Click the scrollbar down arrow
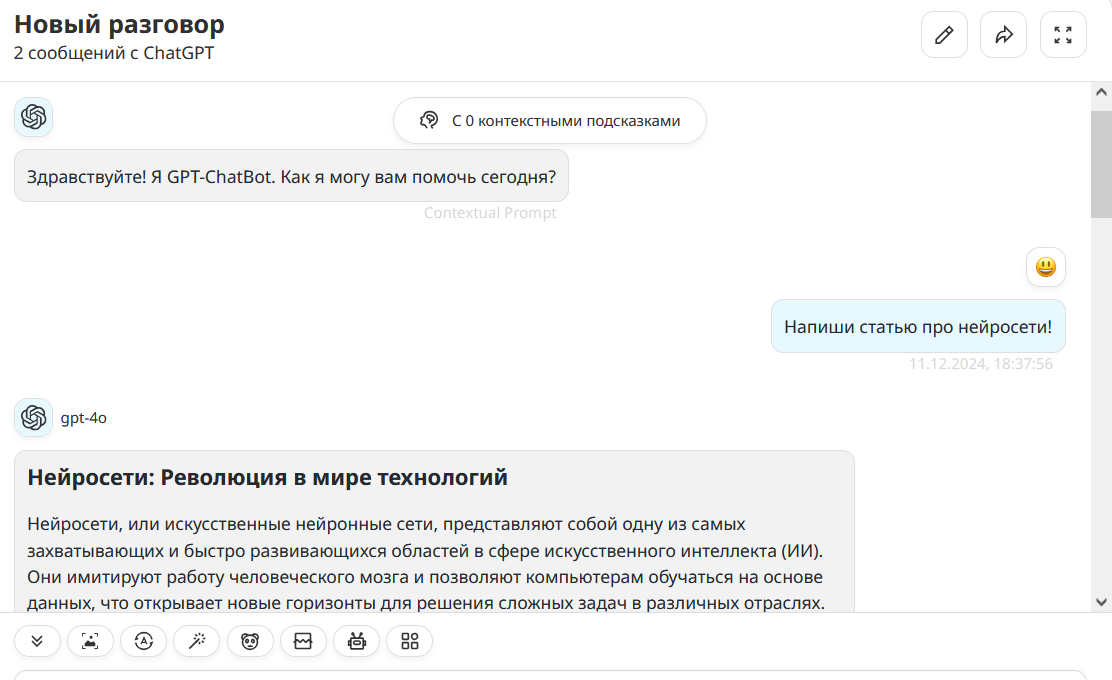Image resolution: width=1112 pixels, height=680 pixels. point(1101,602)
